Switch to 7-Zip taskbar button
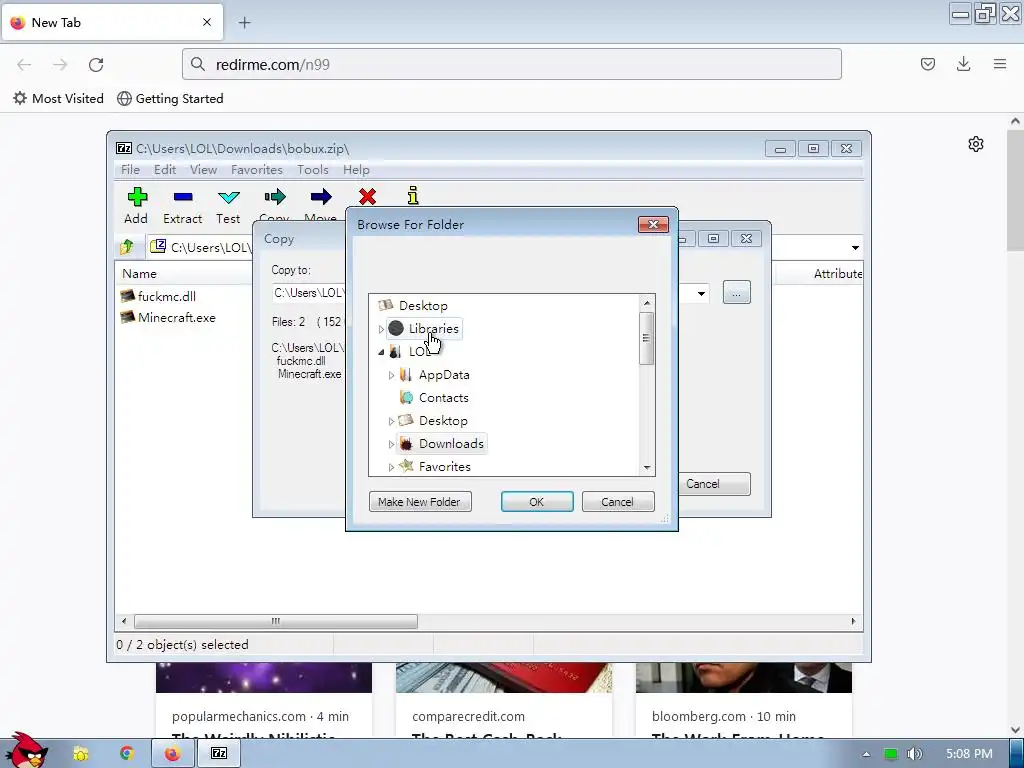 point(219,754)
